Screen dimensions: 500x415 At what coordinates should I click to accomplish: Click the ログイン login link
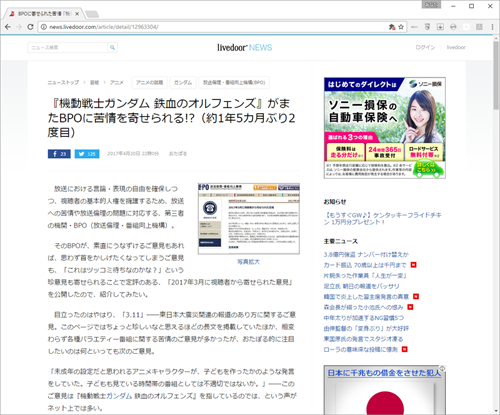click(425, 47)
